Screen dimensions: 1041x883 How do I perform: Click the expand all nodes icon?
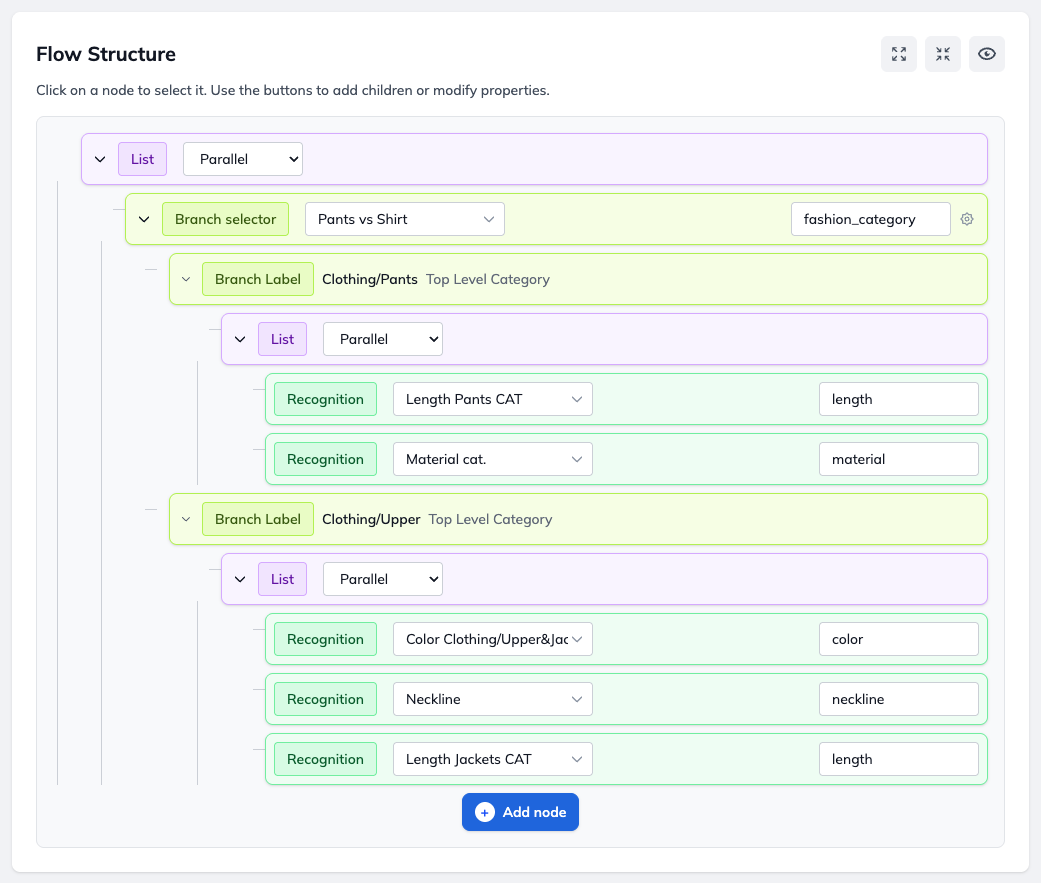(x=898, y=54)
